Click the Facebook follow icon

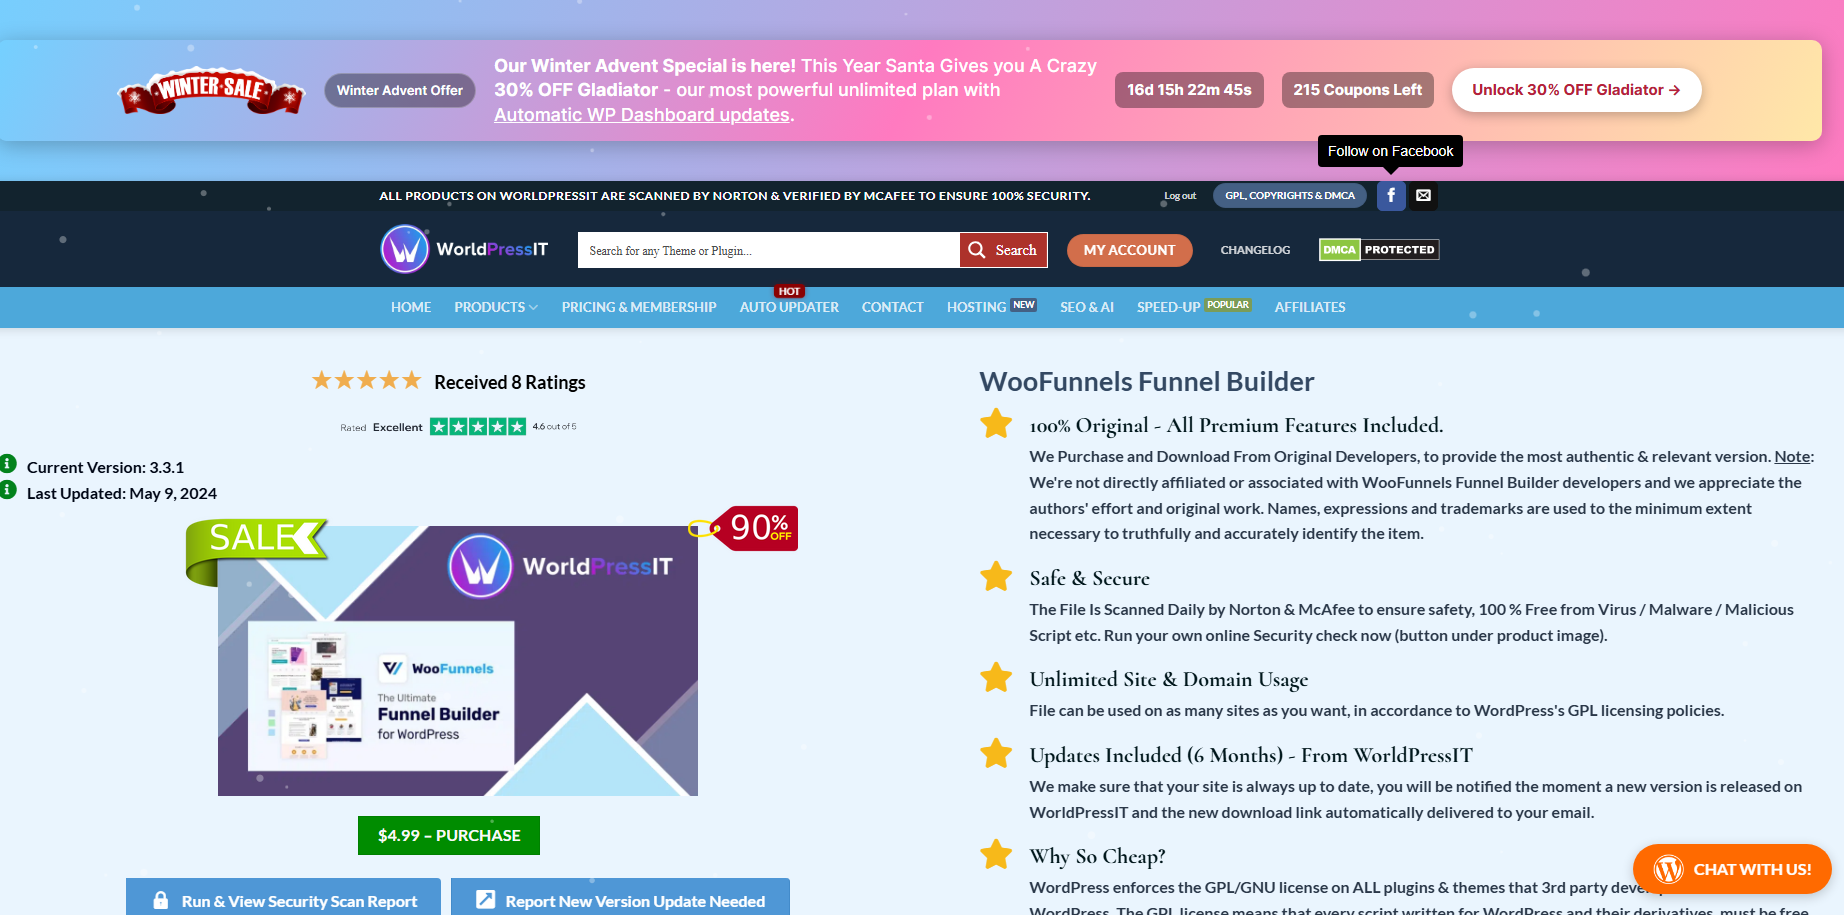1390,196
